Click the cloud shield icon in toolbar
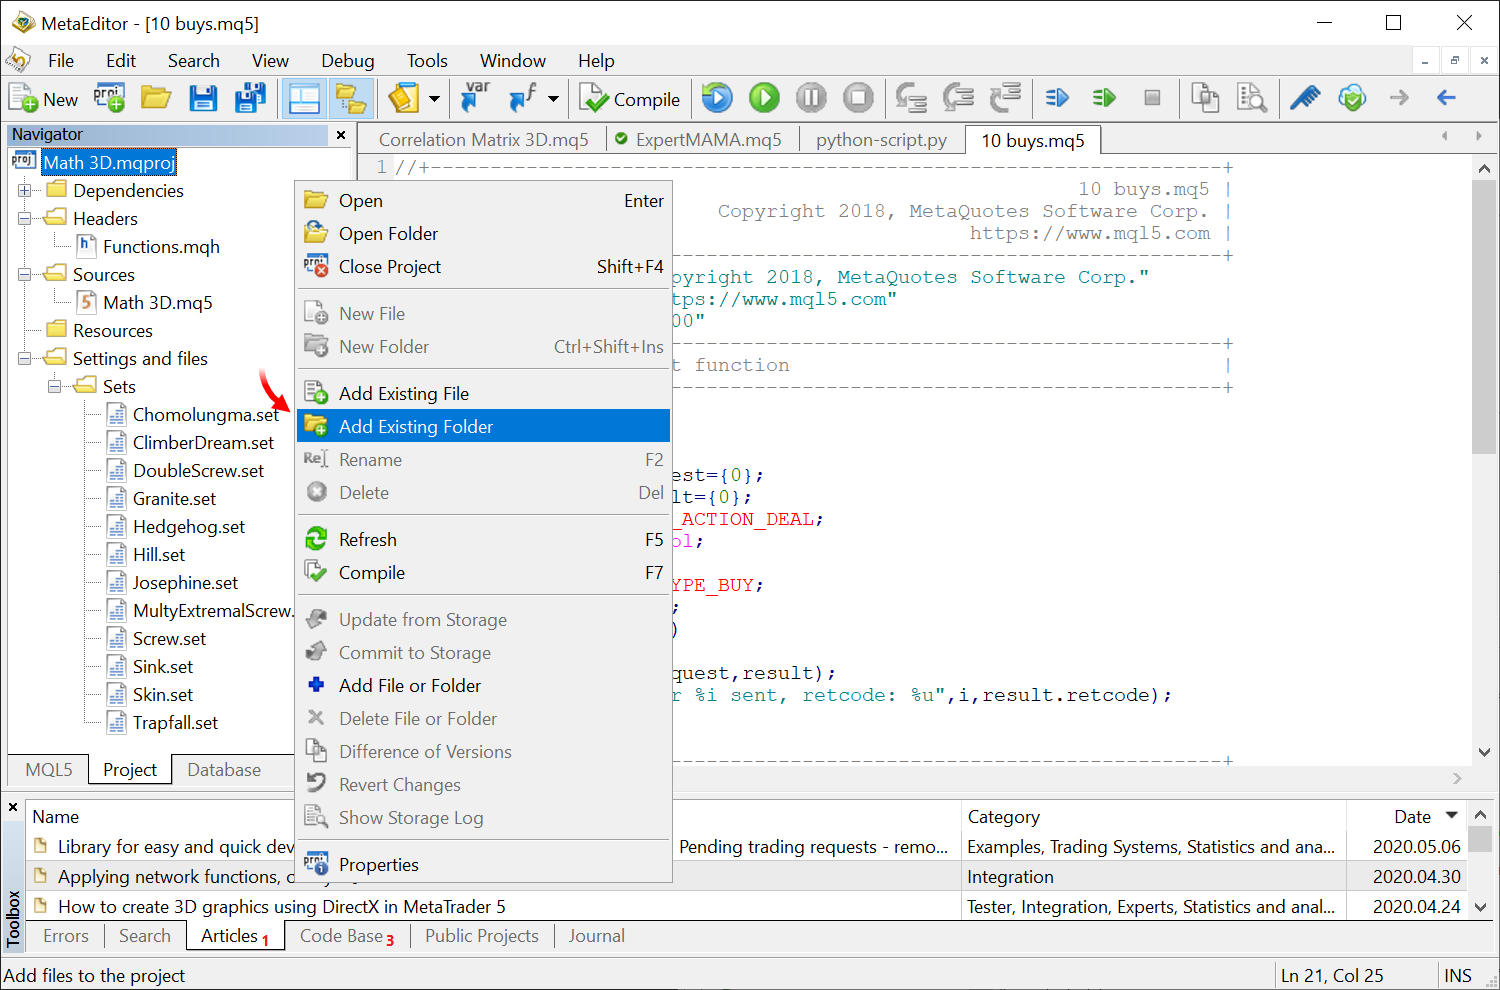 tap(1352, 98)
